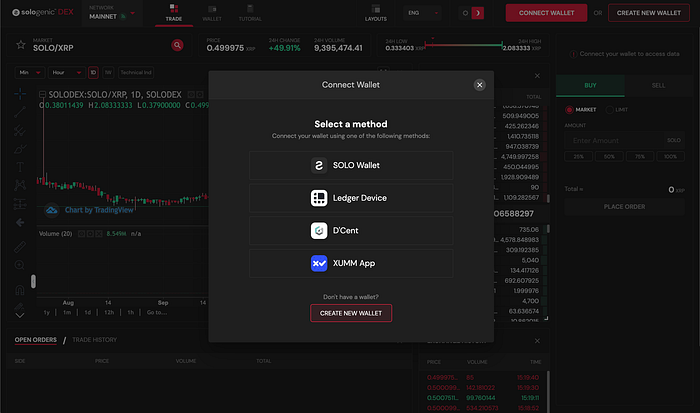Select the pitchfork drawing tool
The width and height of the screenshot is (700, 413).
[20, 130]
